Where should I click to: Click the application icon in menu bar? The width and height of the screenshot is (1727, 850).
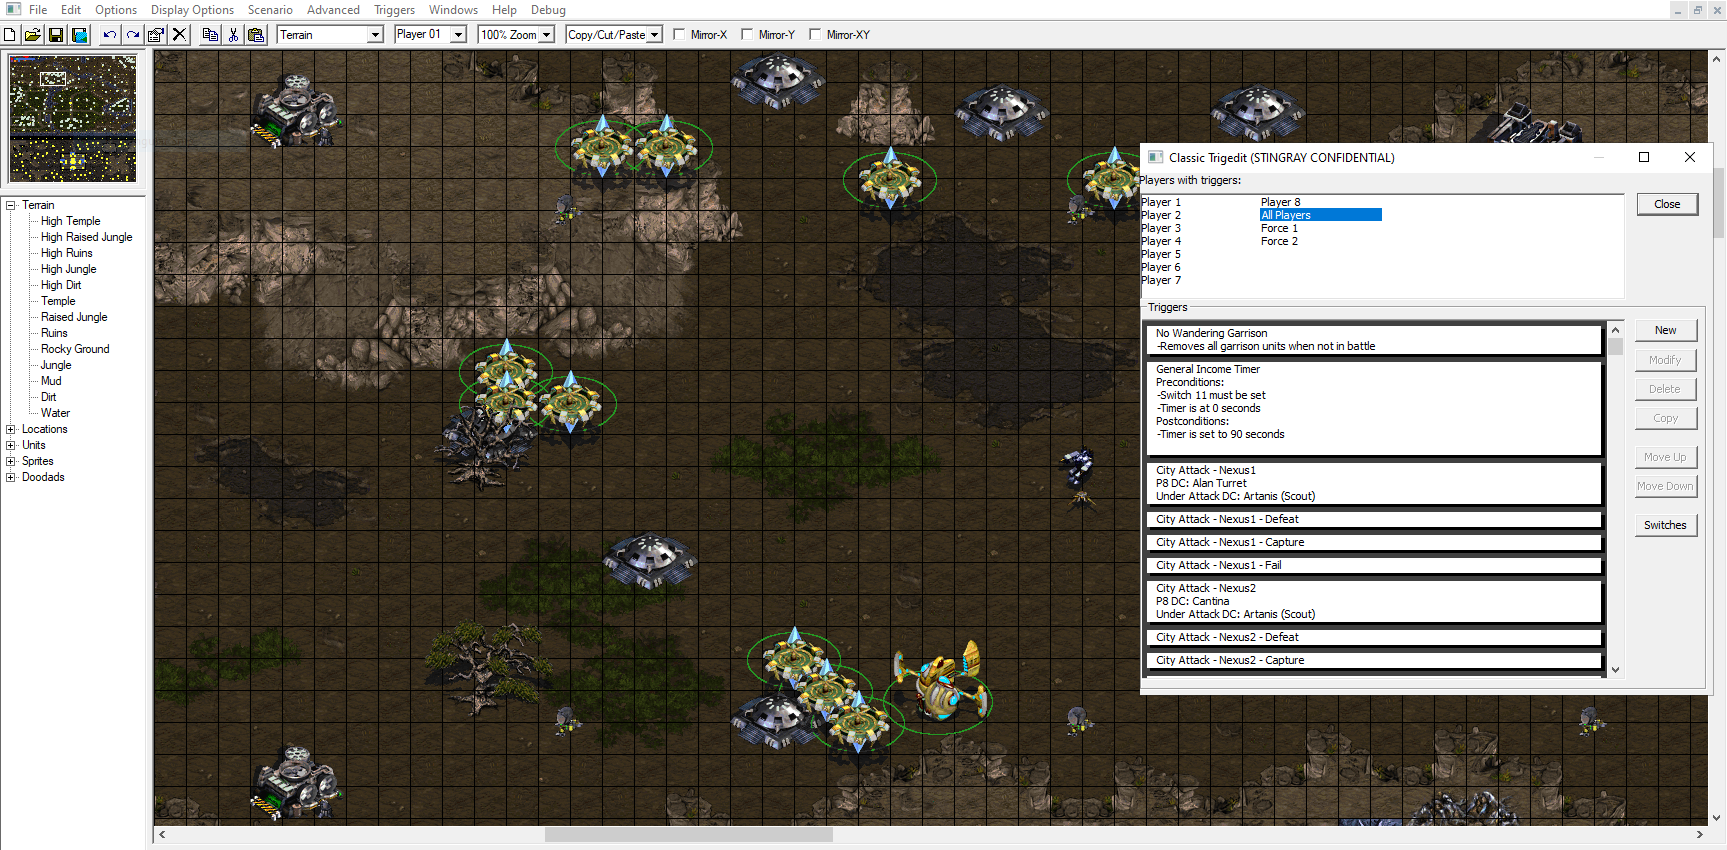pyautogui.click(x=12, y=9)
